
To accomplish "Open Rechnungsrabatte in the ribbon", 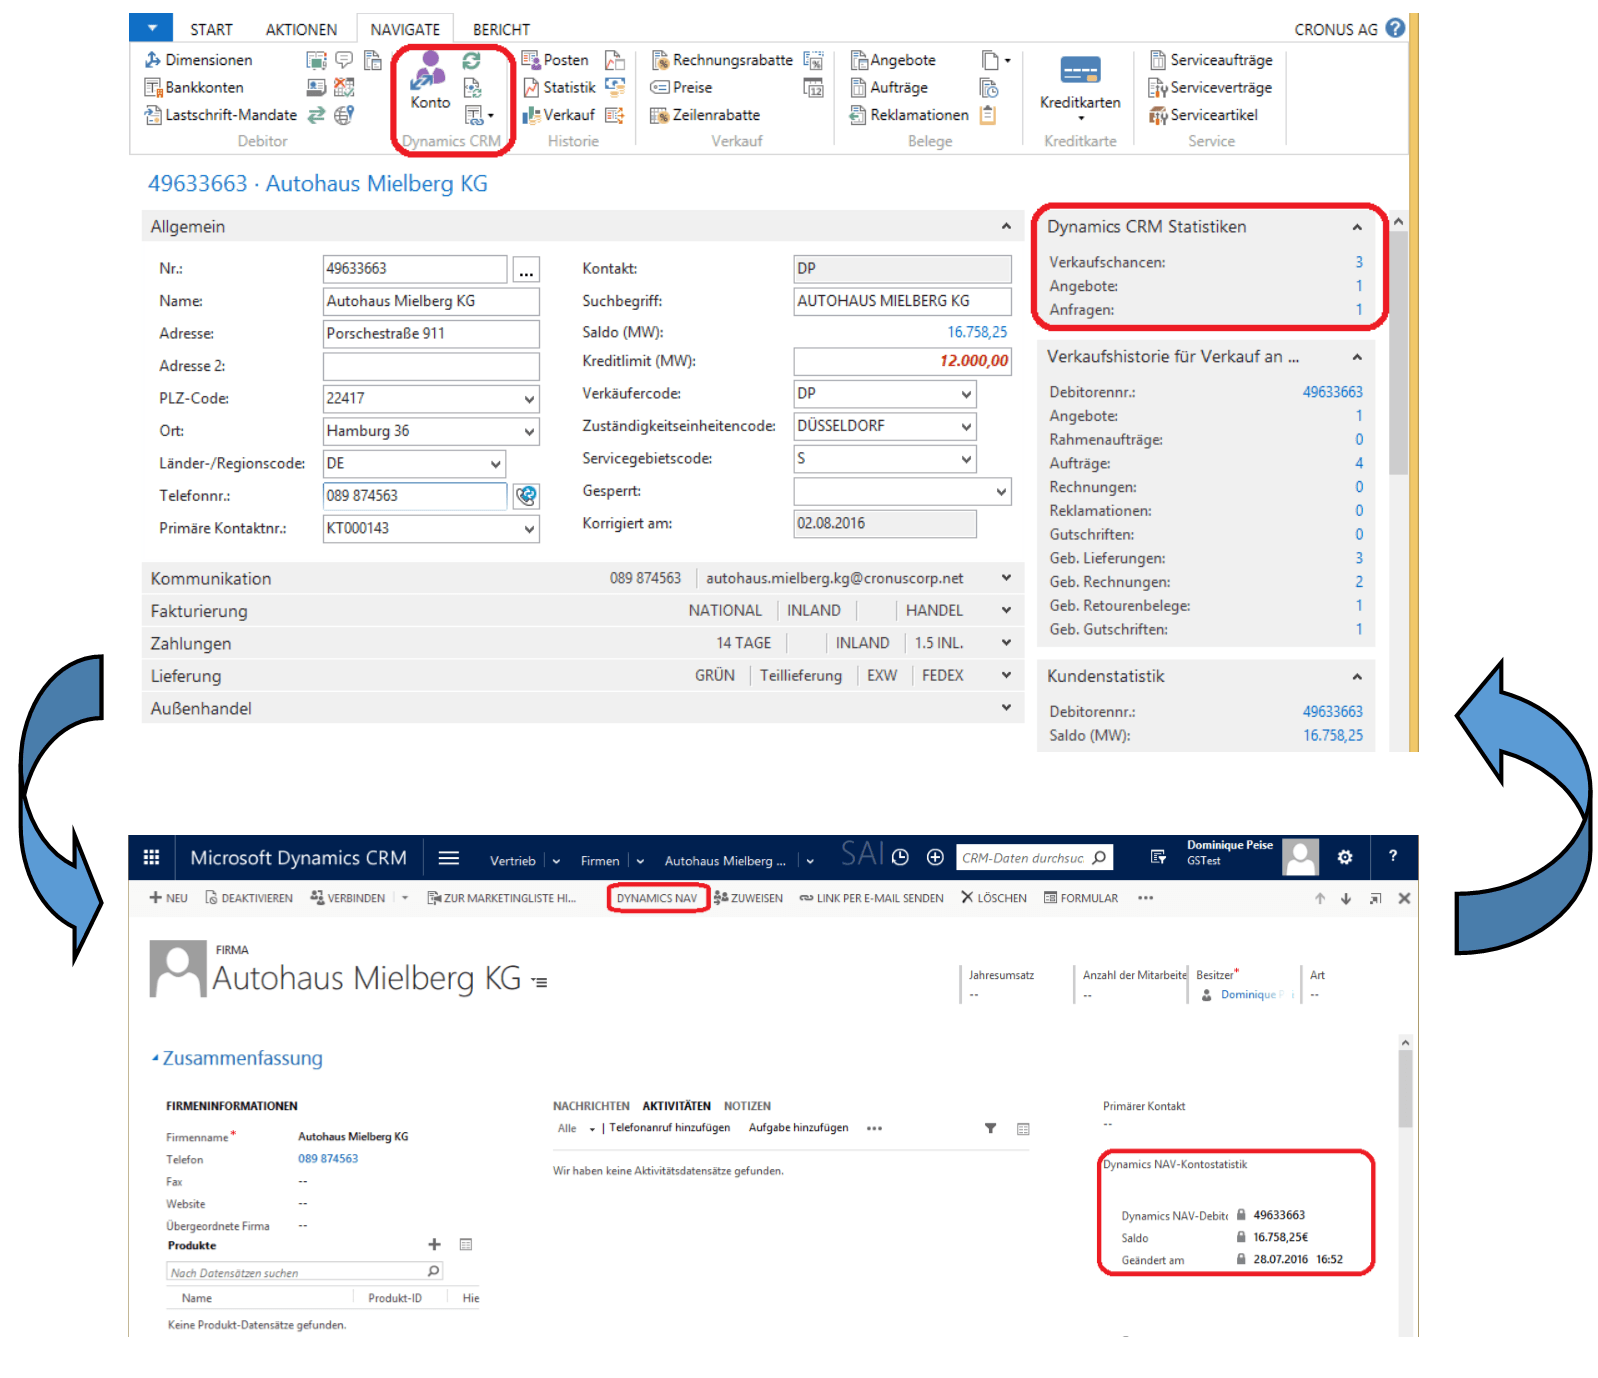I will (x=722, y=60).
